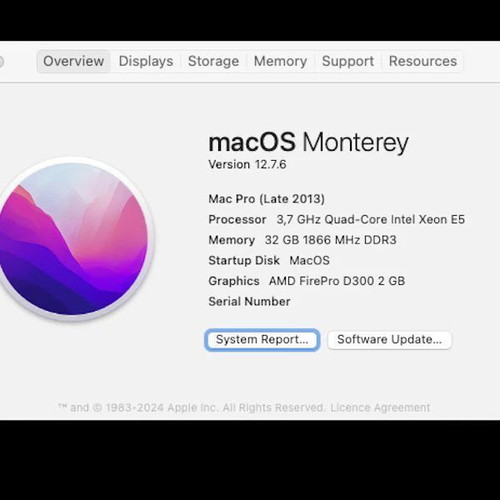Click graphics value AMD FirePro D300 2 GB
The height and width of the screenshot is (500, 500).
tap(337, 281)
